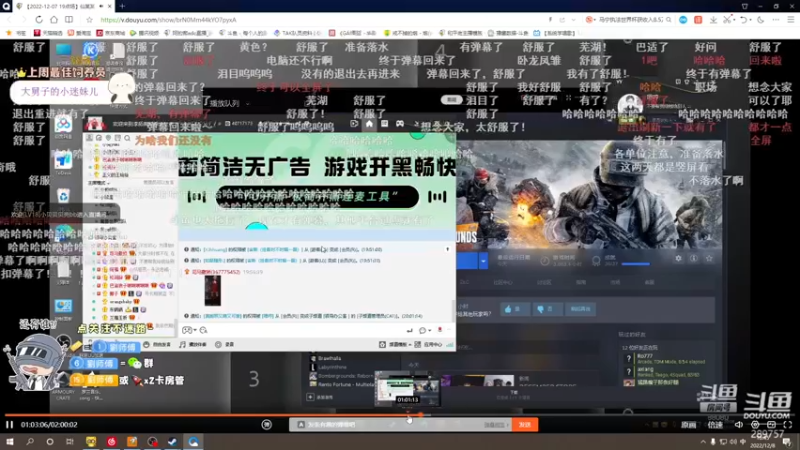This screenshot has width=800, height=450.
Task: Mute the Douyu player volume icon
Action: [x=738, y=424]
